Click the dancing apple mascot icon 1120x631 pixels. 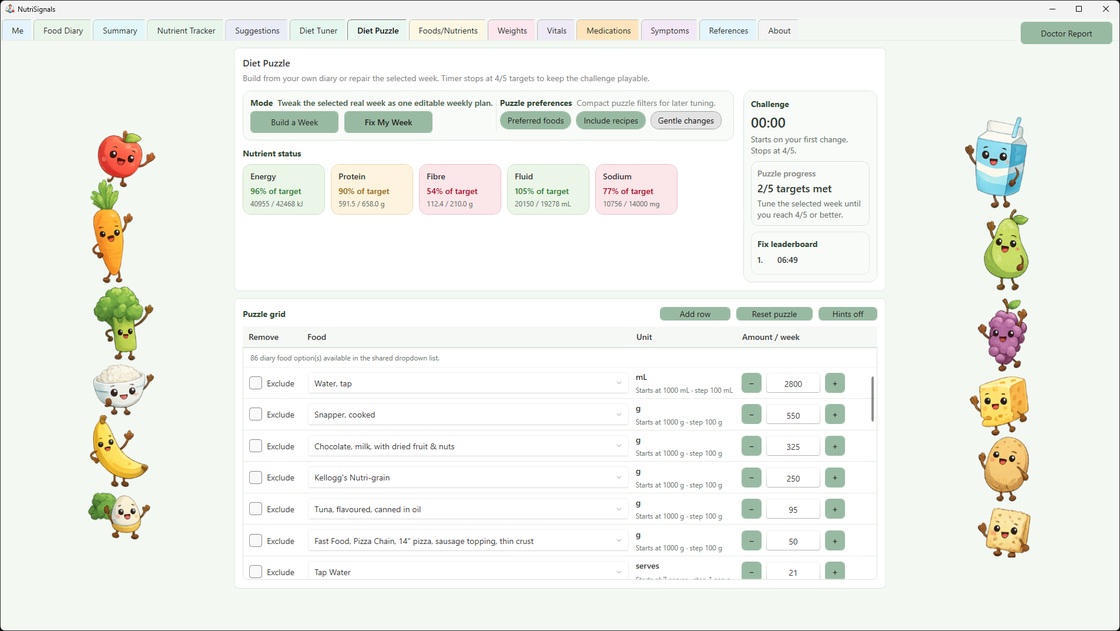120,158
